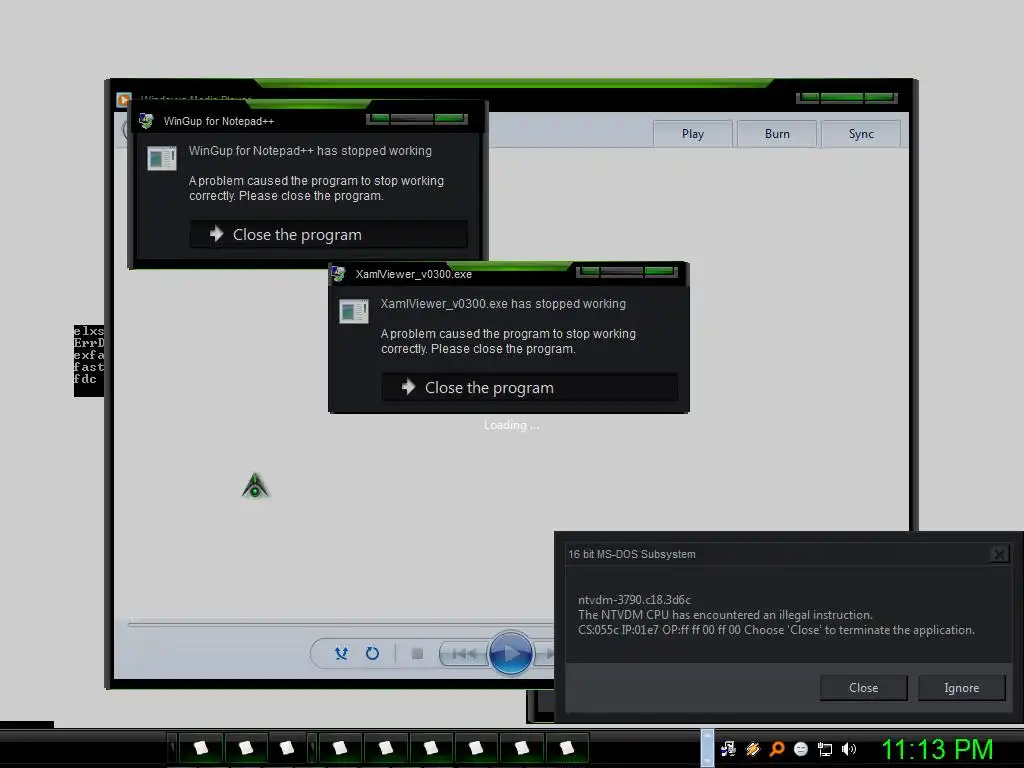Click the blue Play button in Media Player

tap(510, 652)
